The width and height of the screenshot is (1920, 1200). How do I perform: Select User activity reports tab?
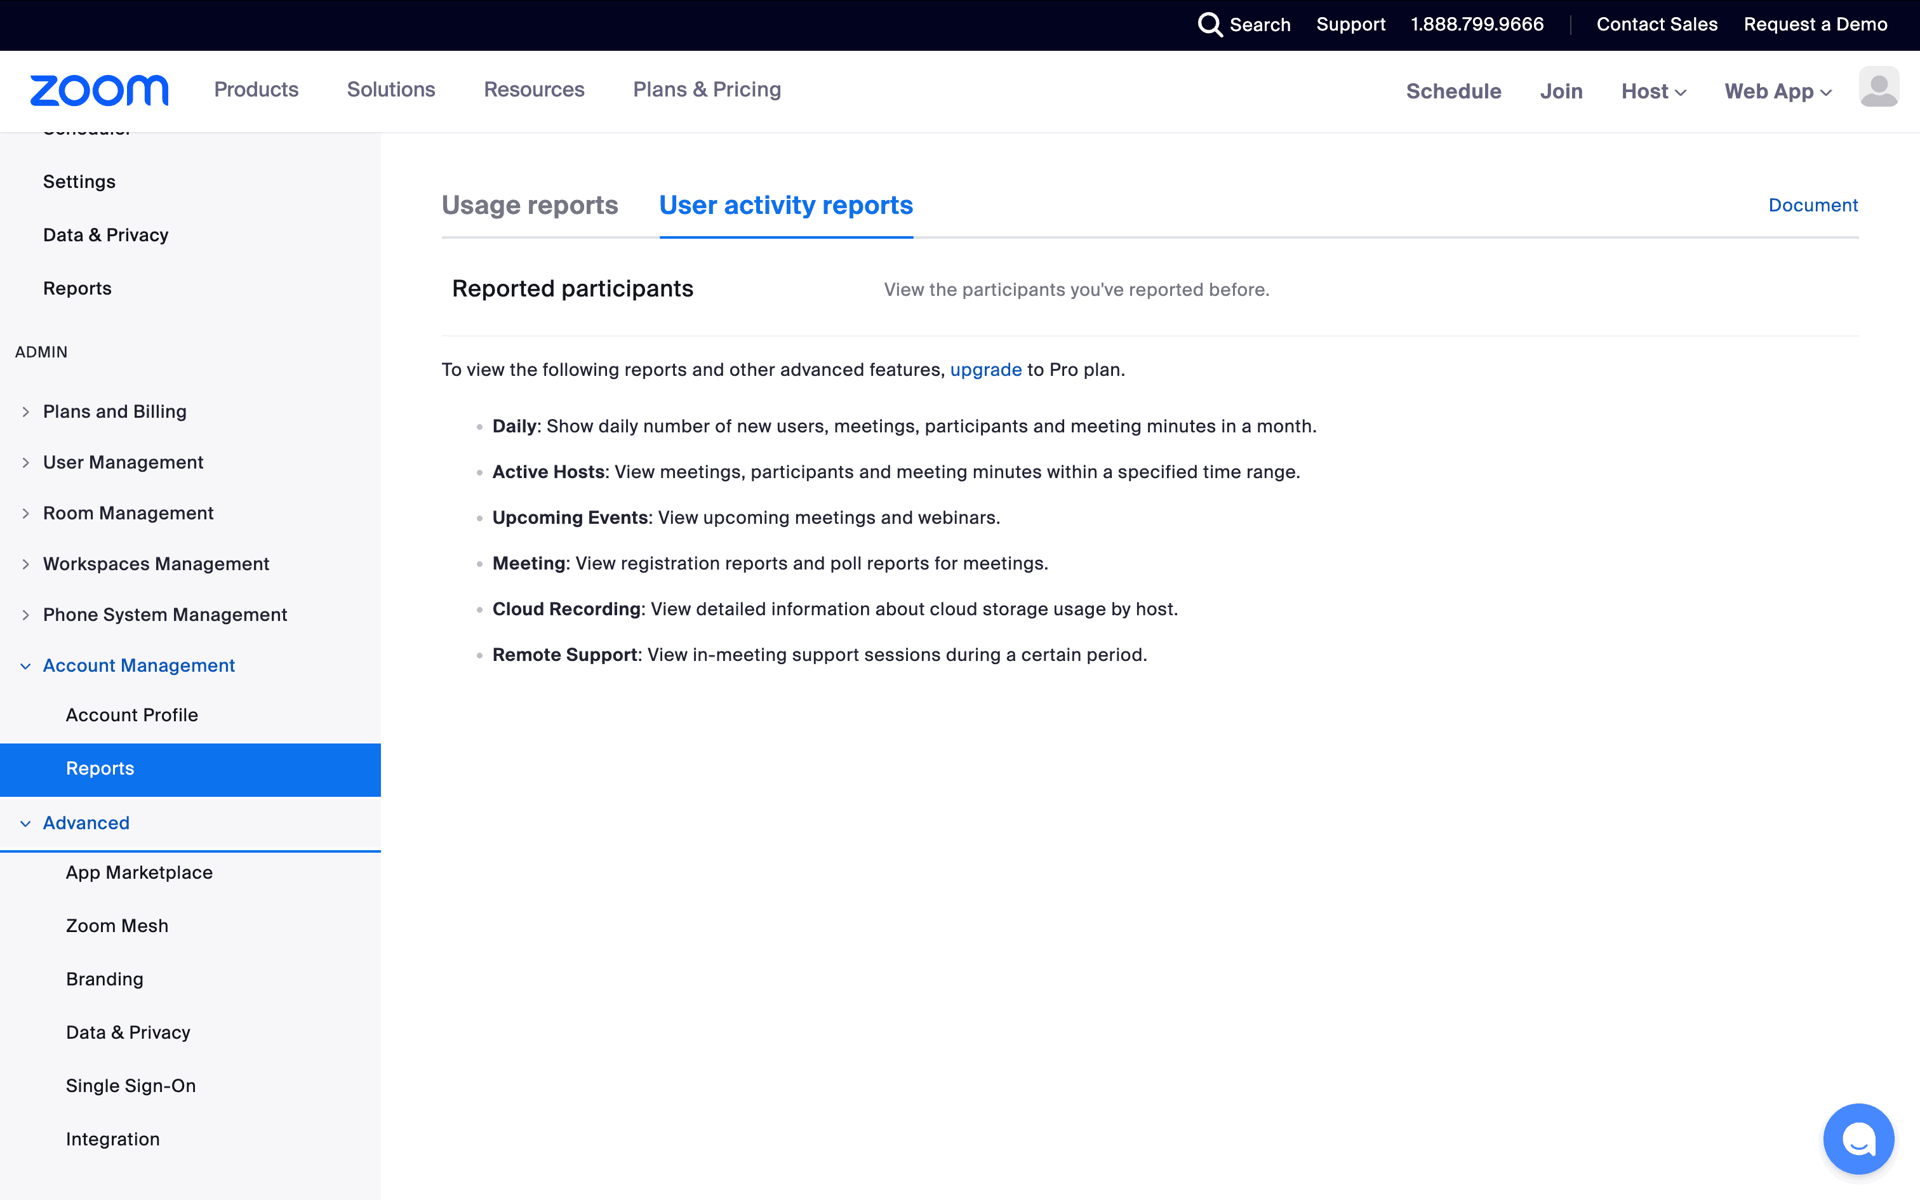(786, 205)
